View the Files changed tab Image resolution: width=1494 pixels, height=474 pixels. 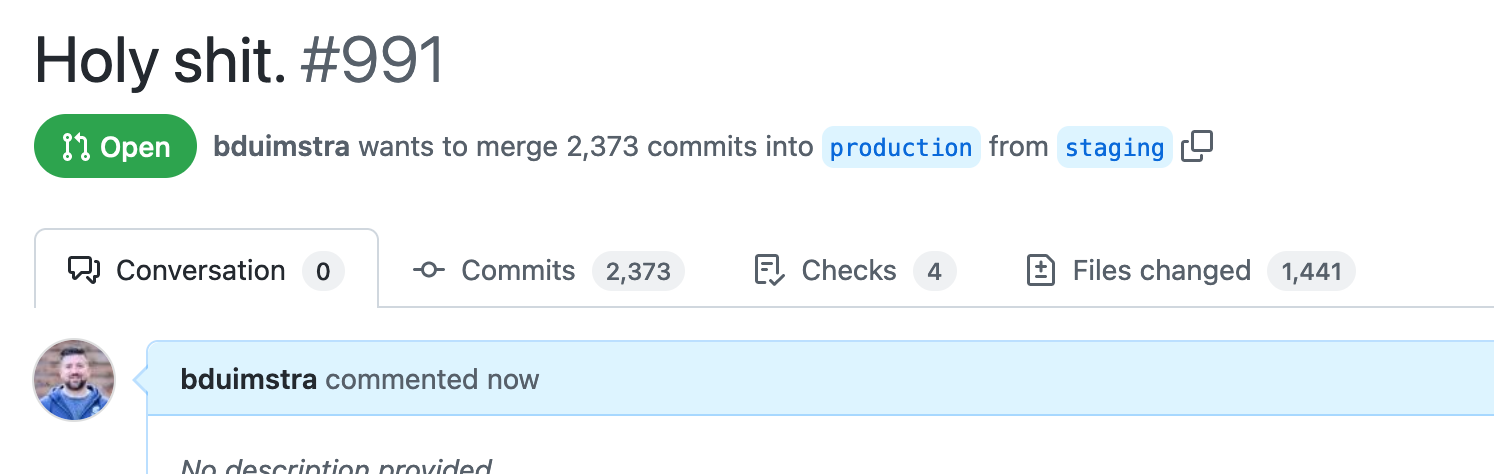(x=1191, y=270)
